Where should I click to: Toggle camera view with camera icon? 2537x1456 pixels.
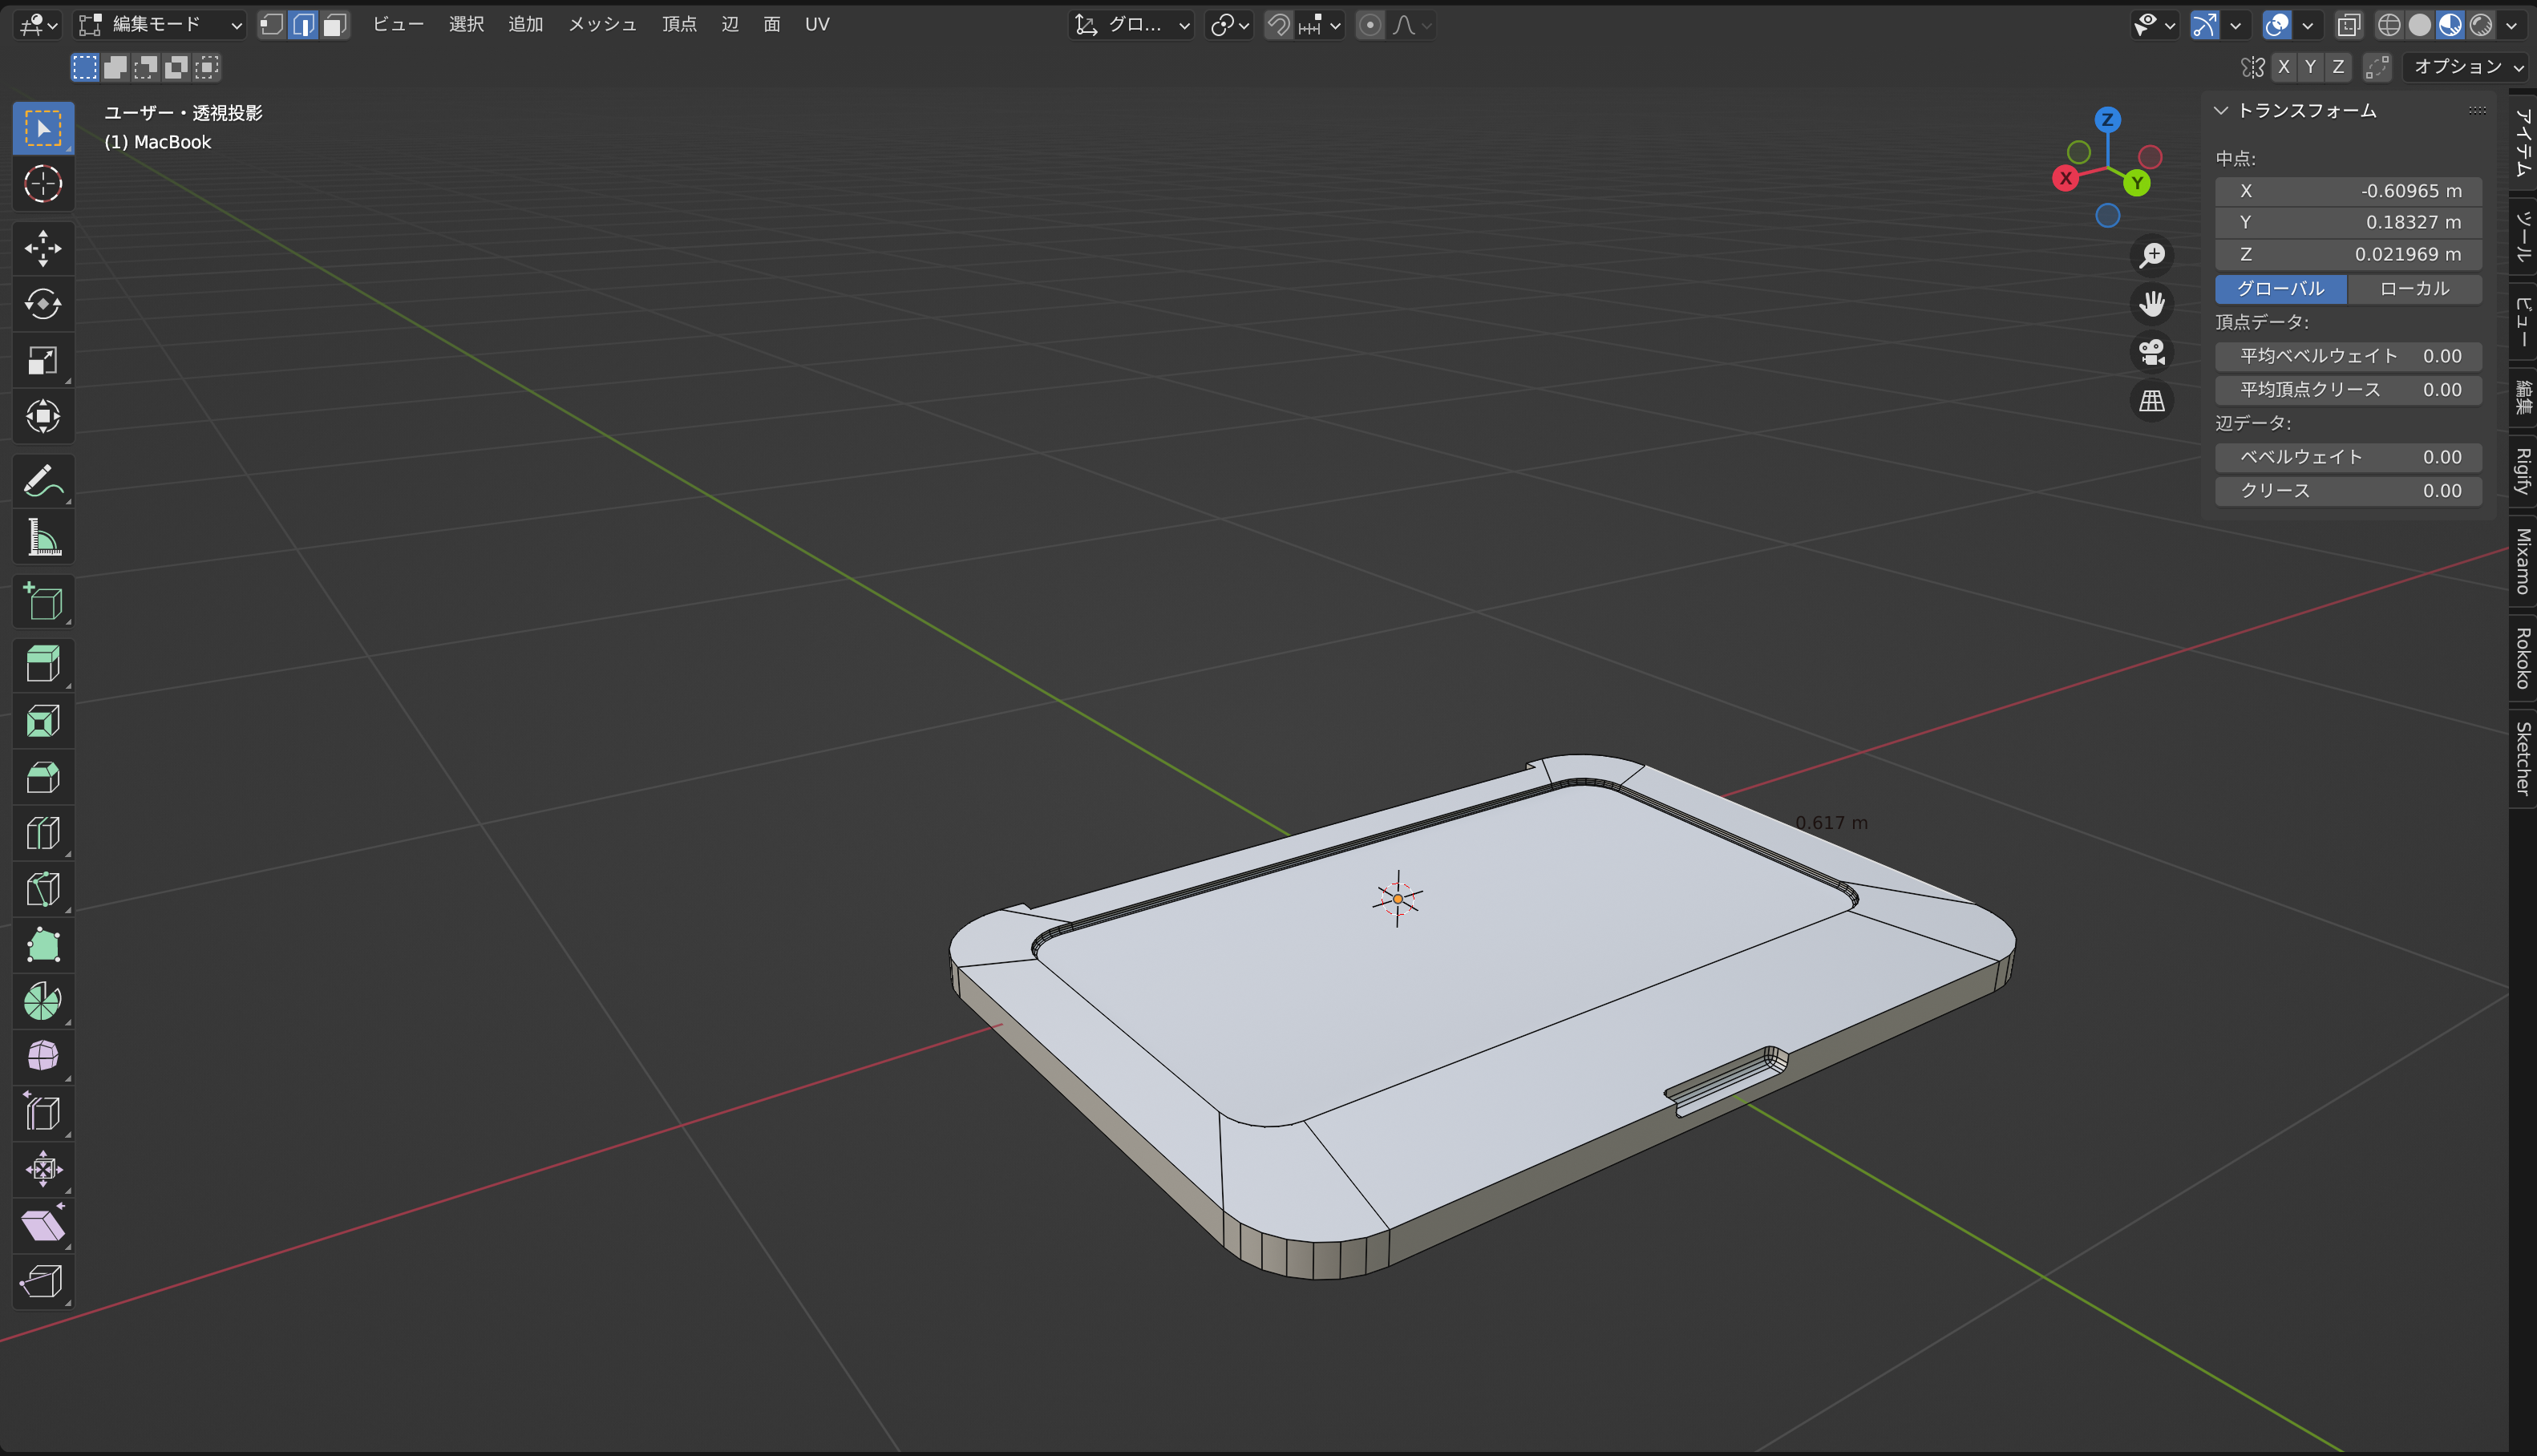2152,353
